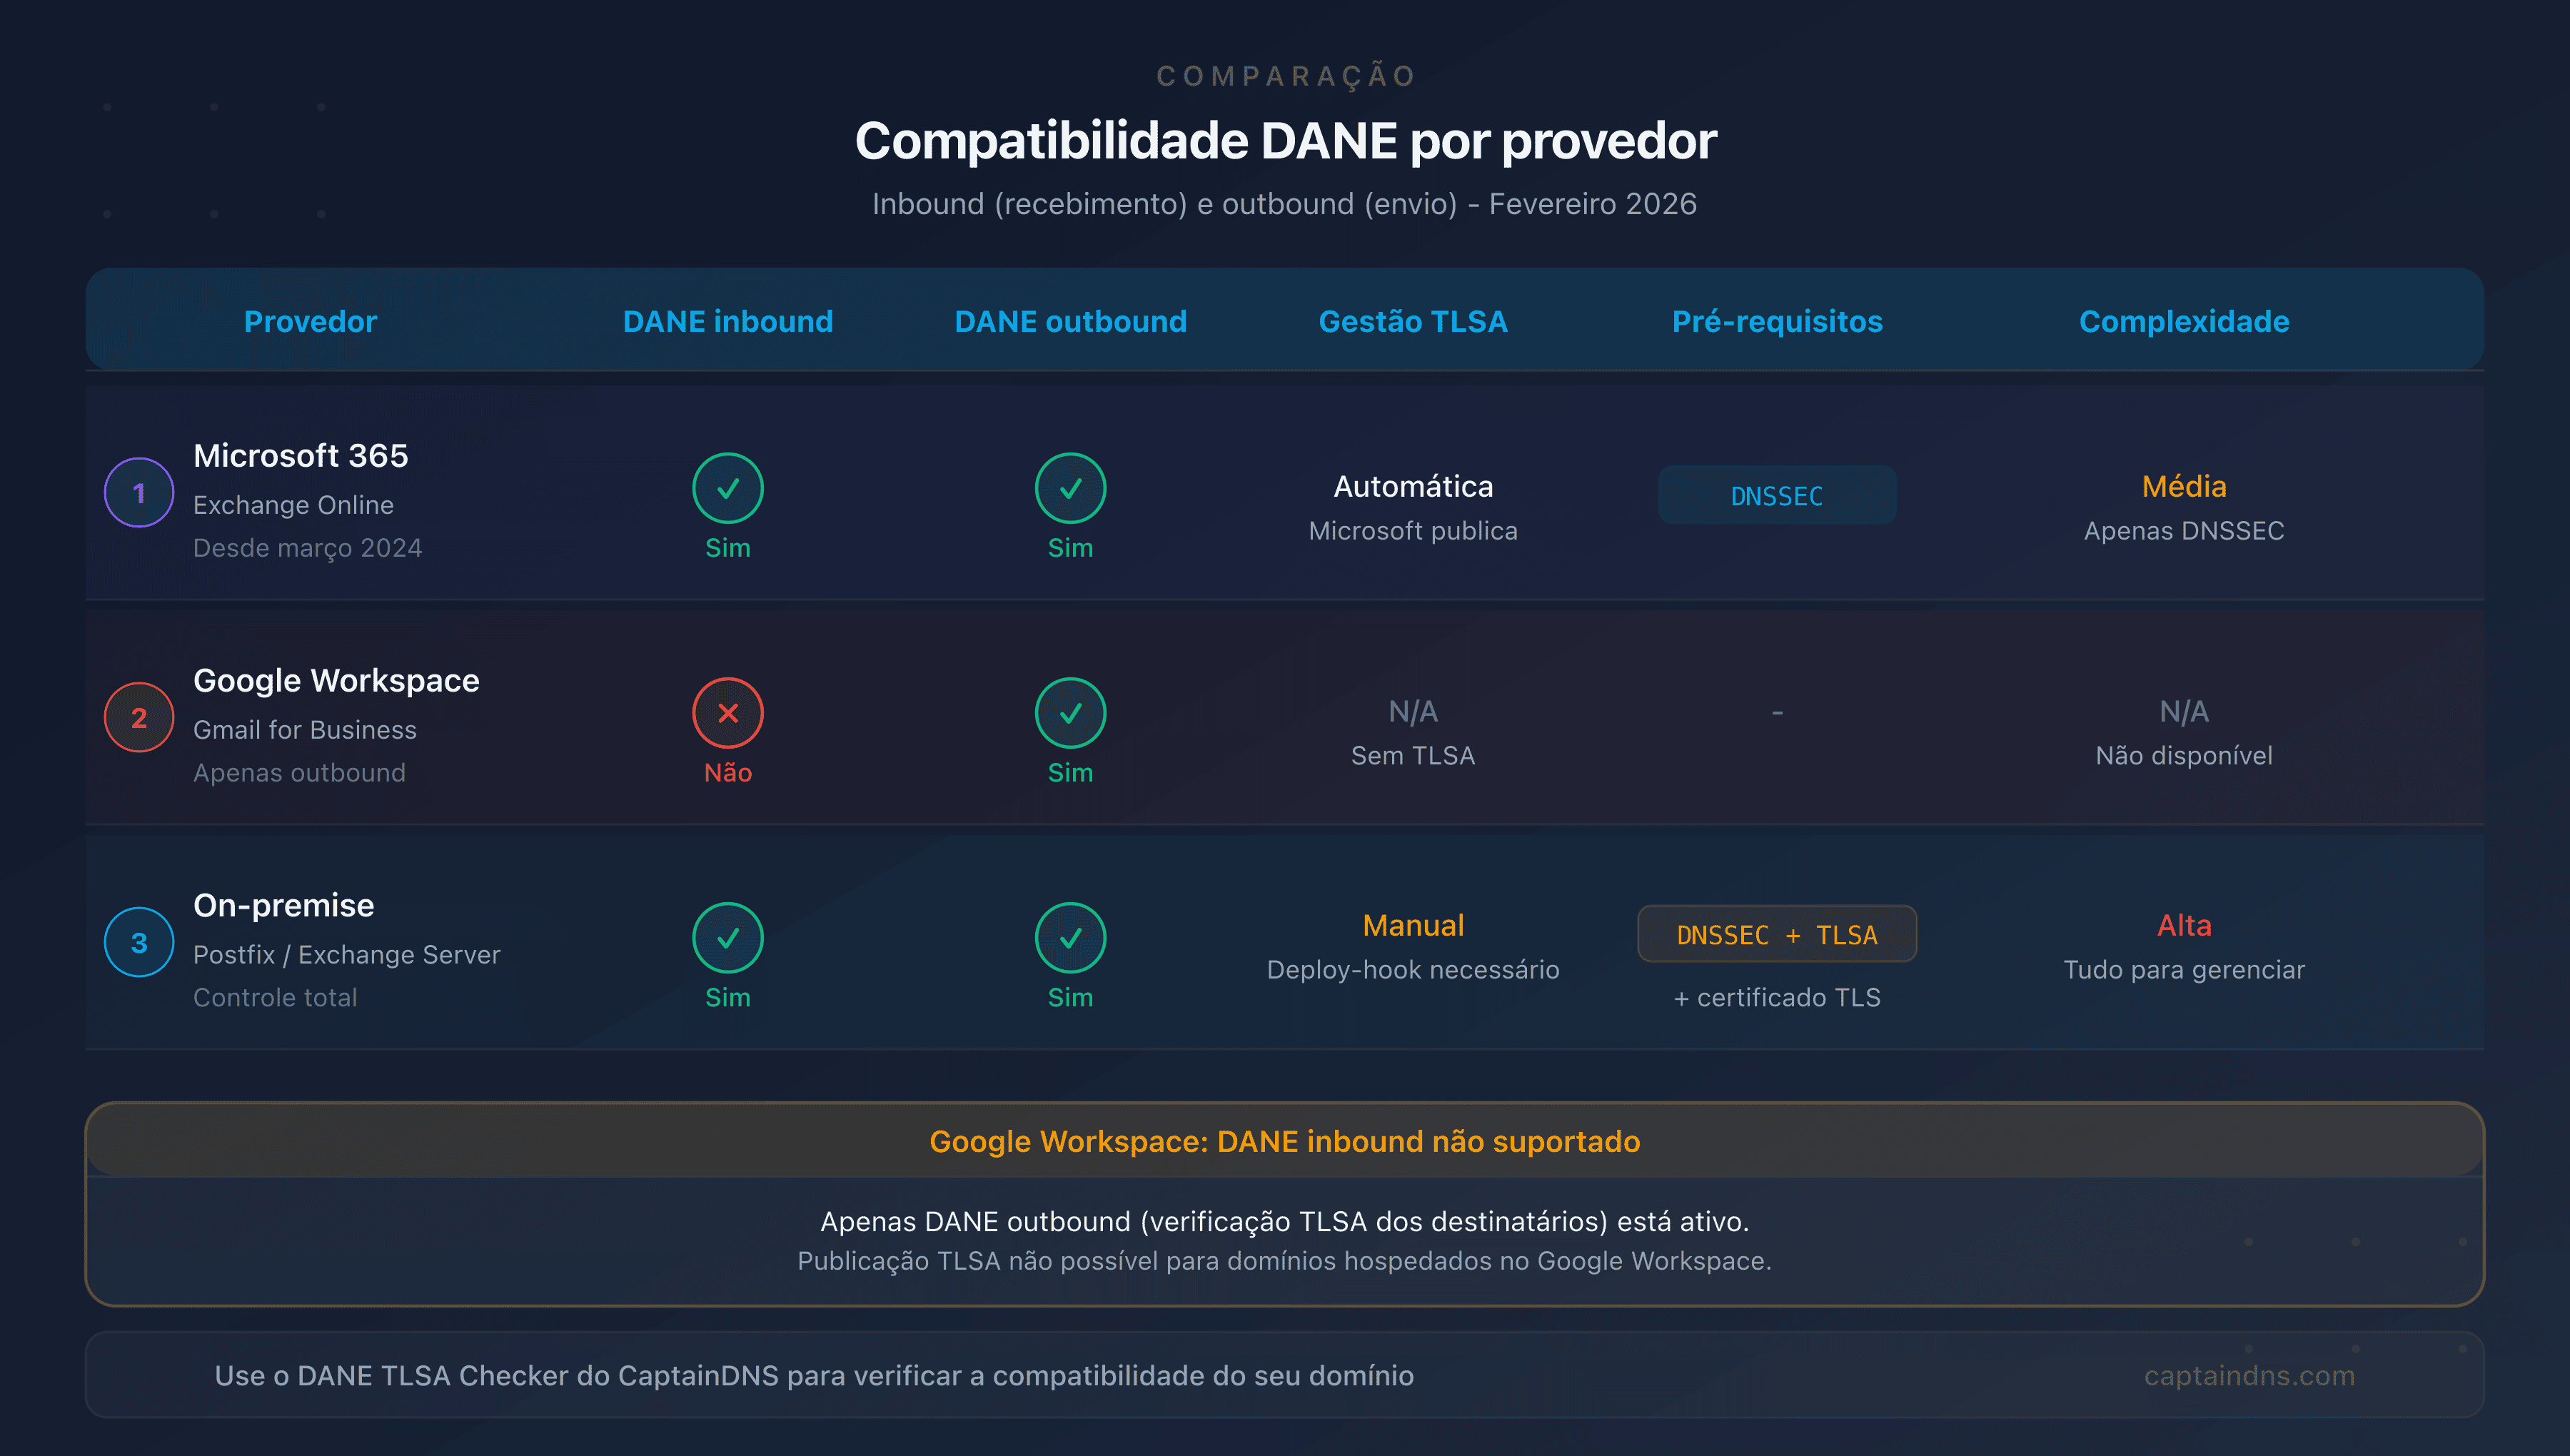Click the 'Tudo para gerenciar' text
Viewport: 2570px width, 1456px height.
(x=2184, y=970)
